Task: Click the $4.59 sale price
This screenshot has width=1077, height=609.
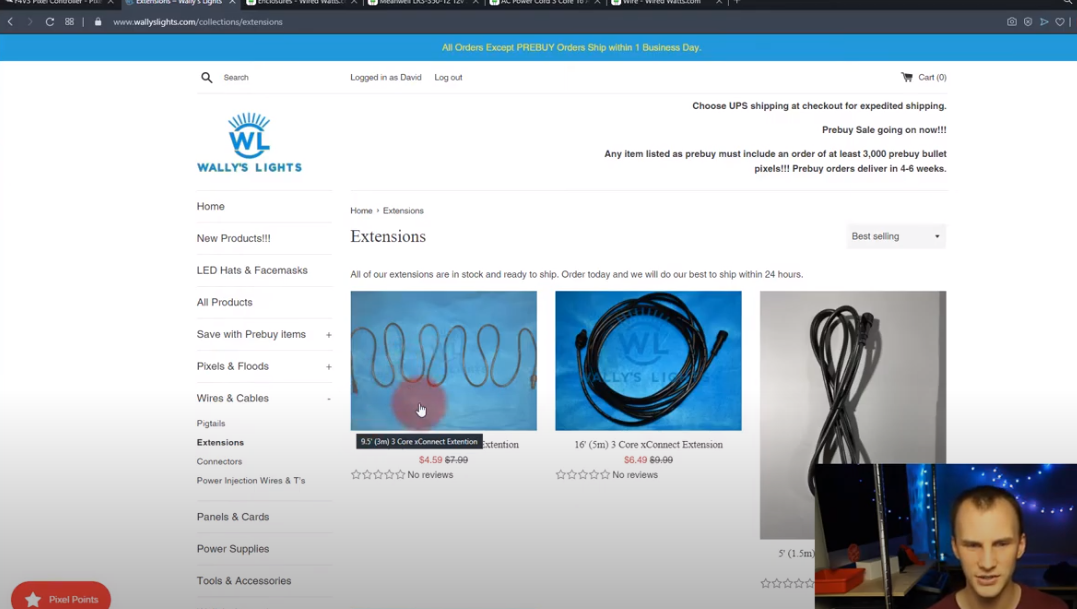Action: 431,460
